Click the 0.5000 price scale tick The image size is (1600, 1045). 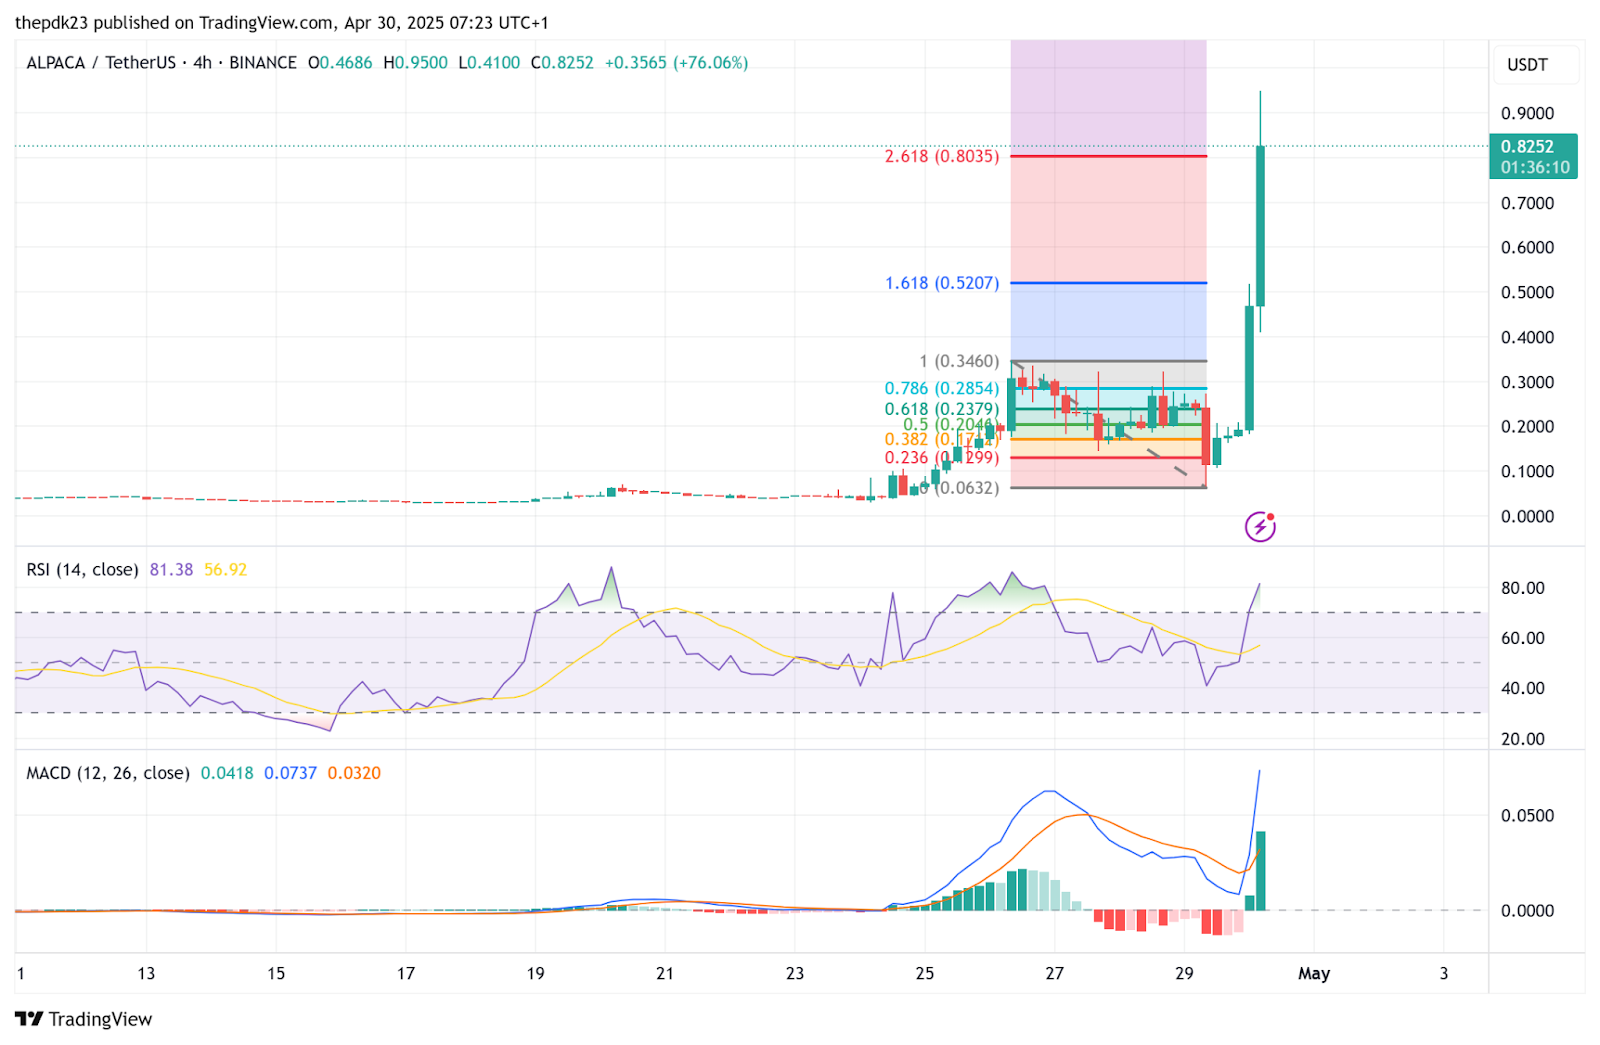(x=1527, y=292)
